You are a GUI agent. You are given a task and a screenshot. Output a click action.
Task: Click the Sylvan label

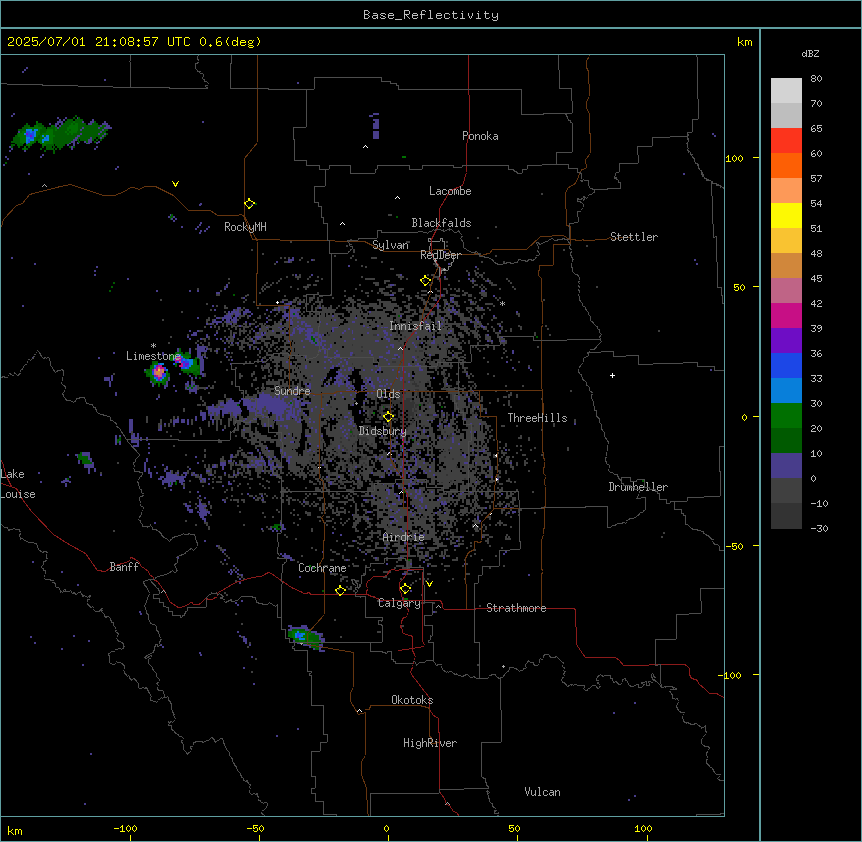tap(390, 245)
